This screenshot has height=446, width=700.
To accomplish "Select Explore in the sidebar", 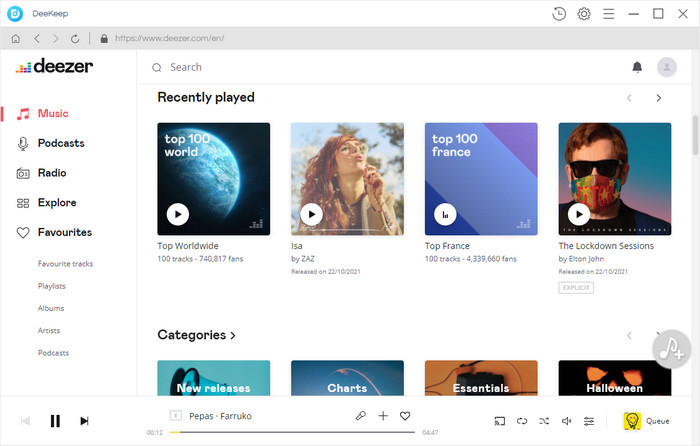I will (56, 203).
